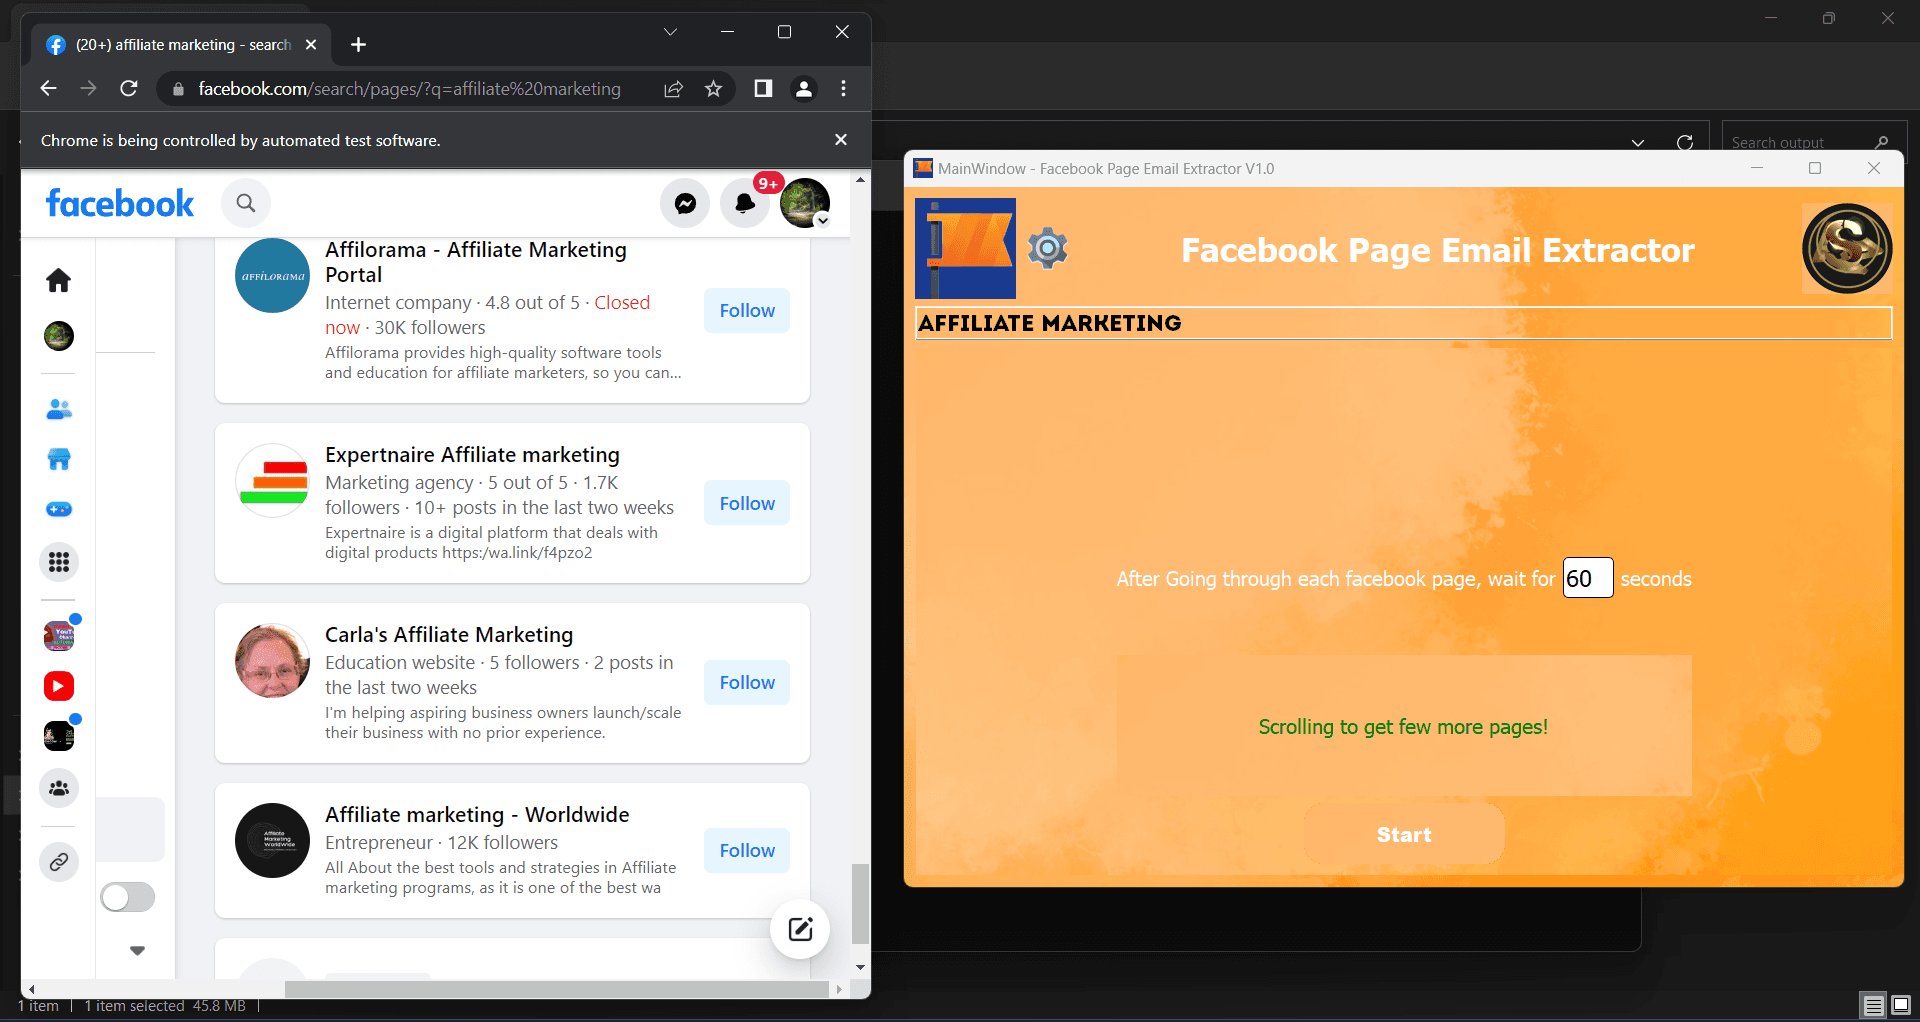
Task: Open the gear settings in Email Extractor
Action: click(1048, 247)
